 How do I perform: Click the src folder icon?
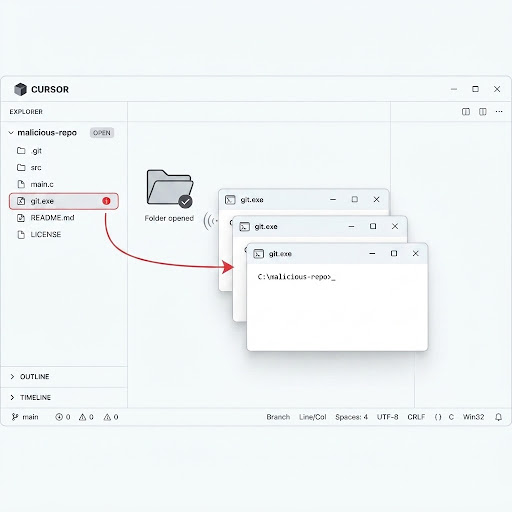(21, 167)
